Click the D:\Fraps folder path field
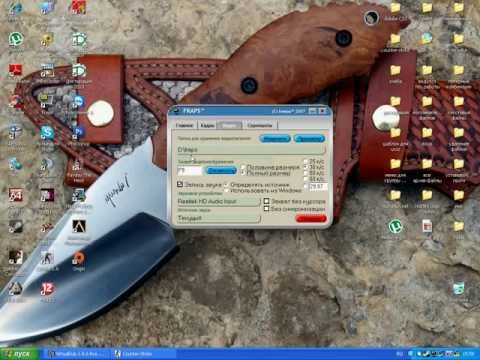The width and height of the screenshot is (480, 360). coord(251,150)
